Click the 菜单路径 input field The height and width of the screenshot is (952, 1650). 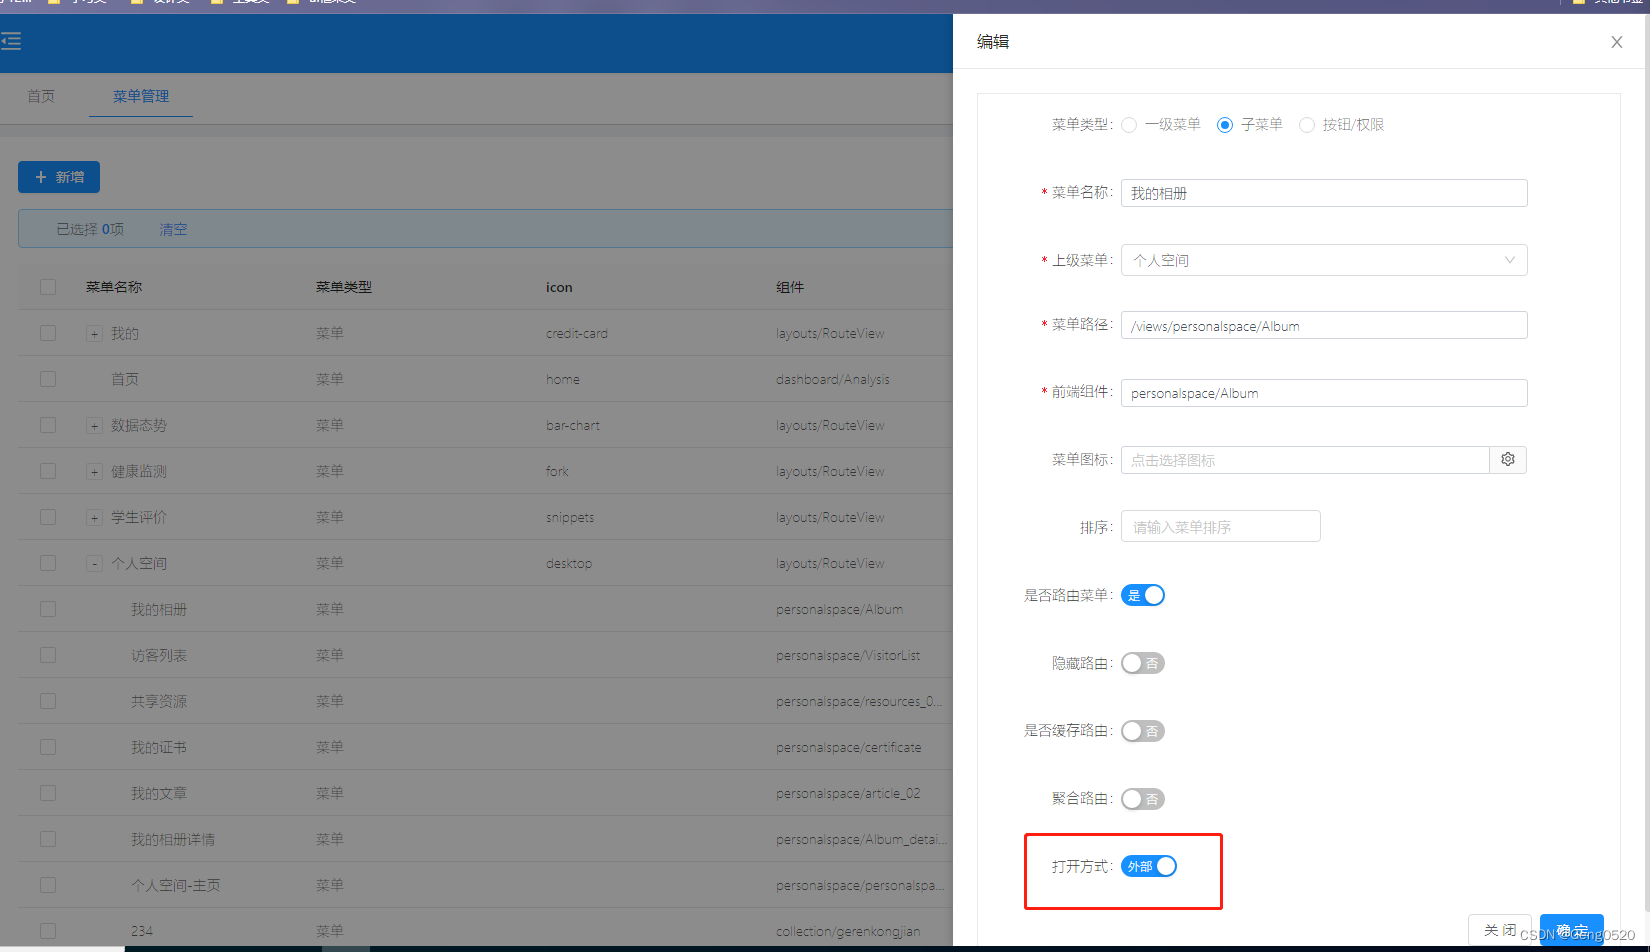click(1324, 325)
